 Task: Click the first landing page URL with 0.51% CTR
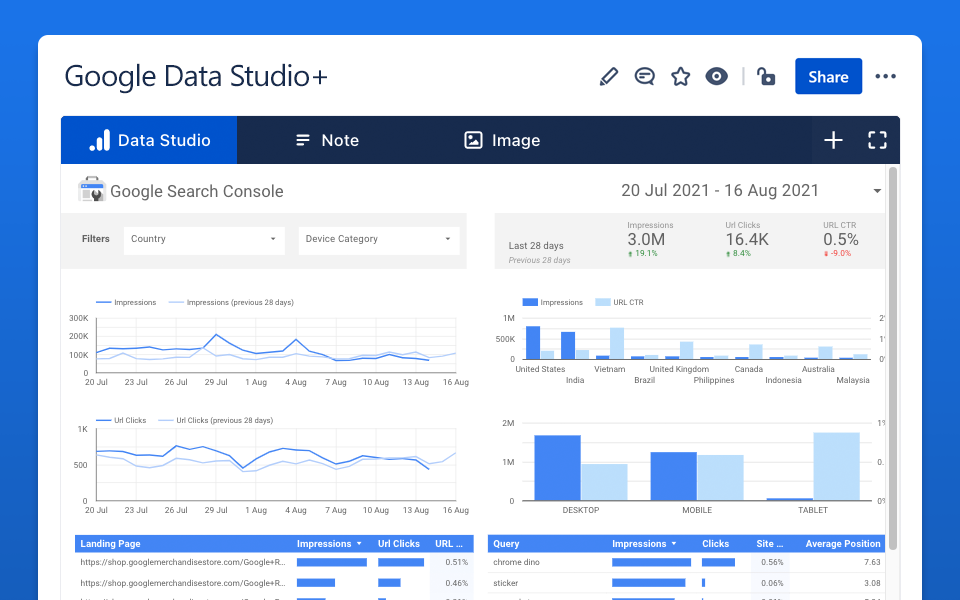[x=183, y=562]
